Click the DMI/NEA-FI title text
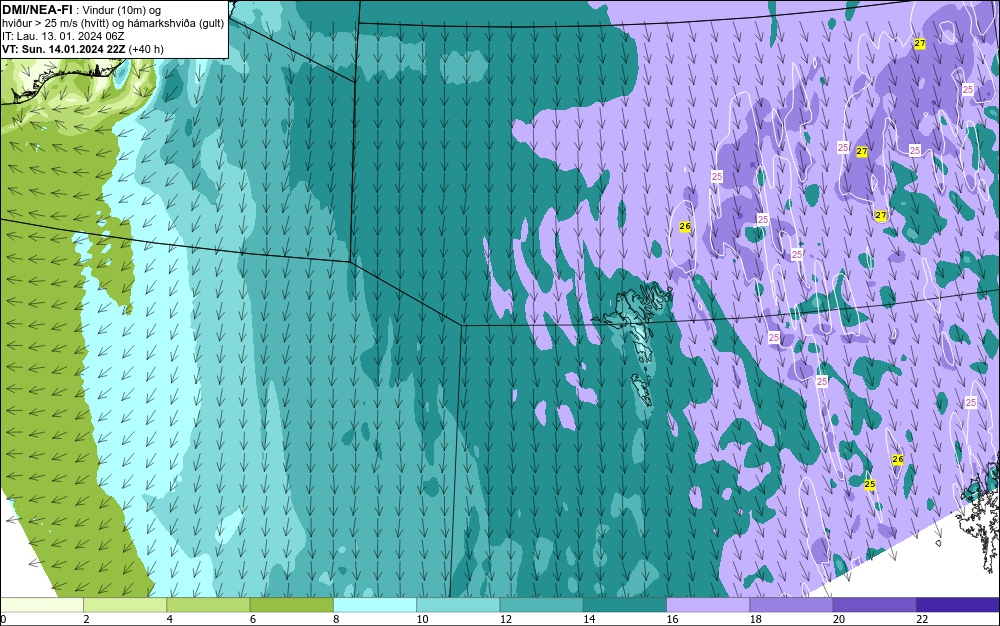1000x626 pixels. 37,10
